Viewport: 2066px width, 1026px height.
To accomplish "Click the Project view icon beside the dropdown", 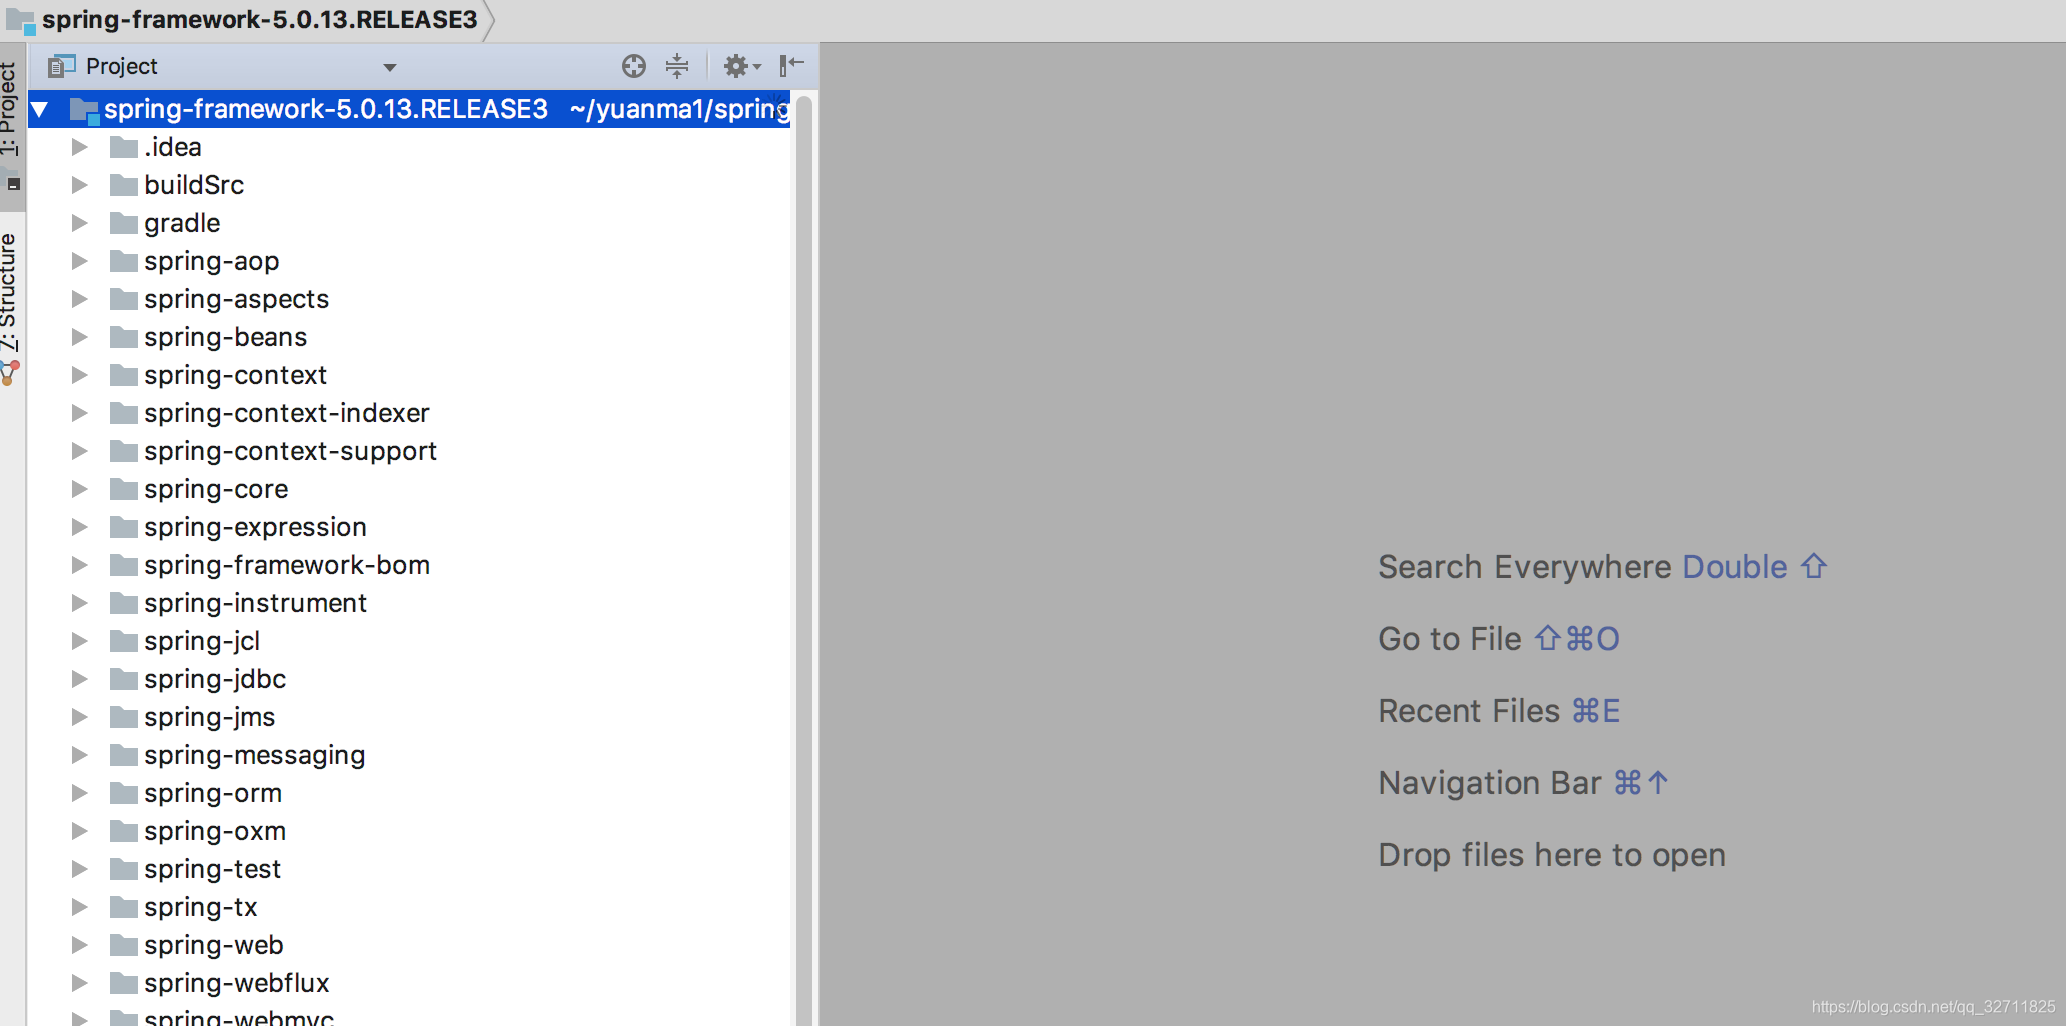I will tap(62, 66).
